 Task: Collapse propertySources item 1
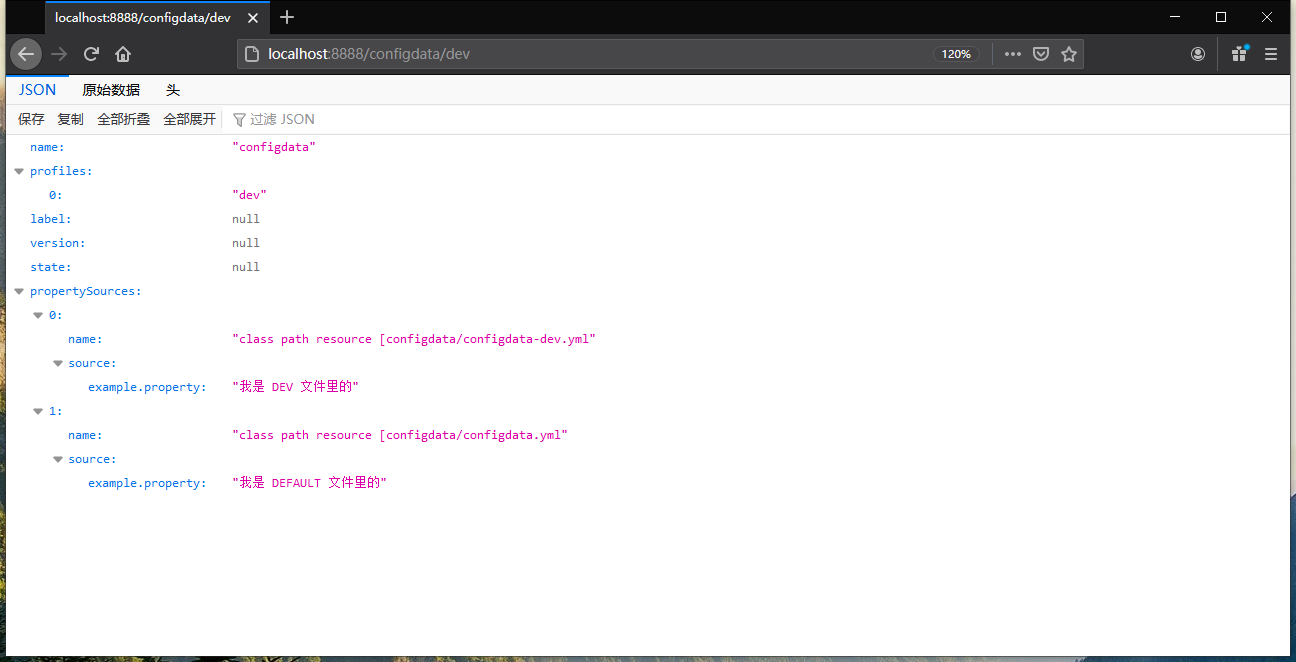(38, 411)
